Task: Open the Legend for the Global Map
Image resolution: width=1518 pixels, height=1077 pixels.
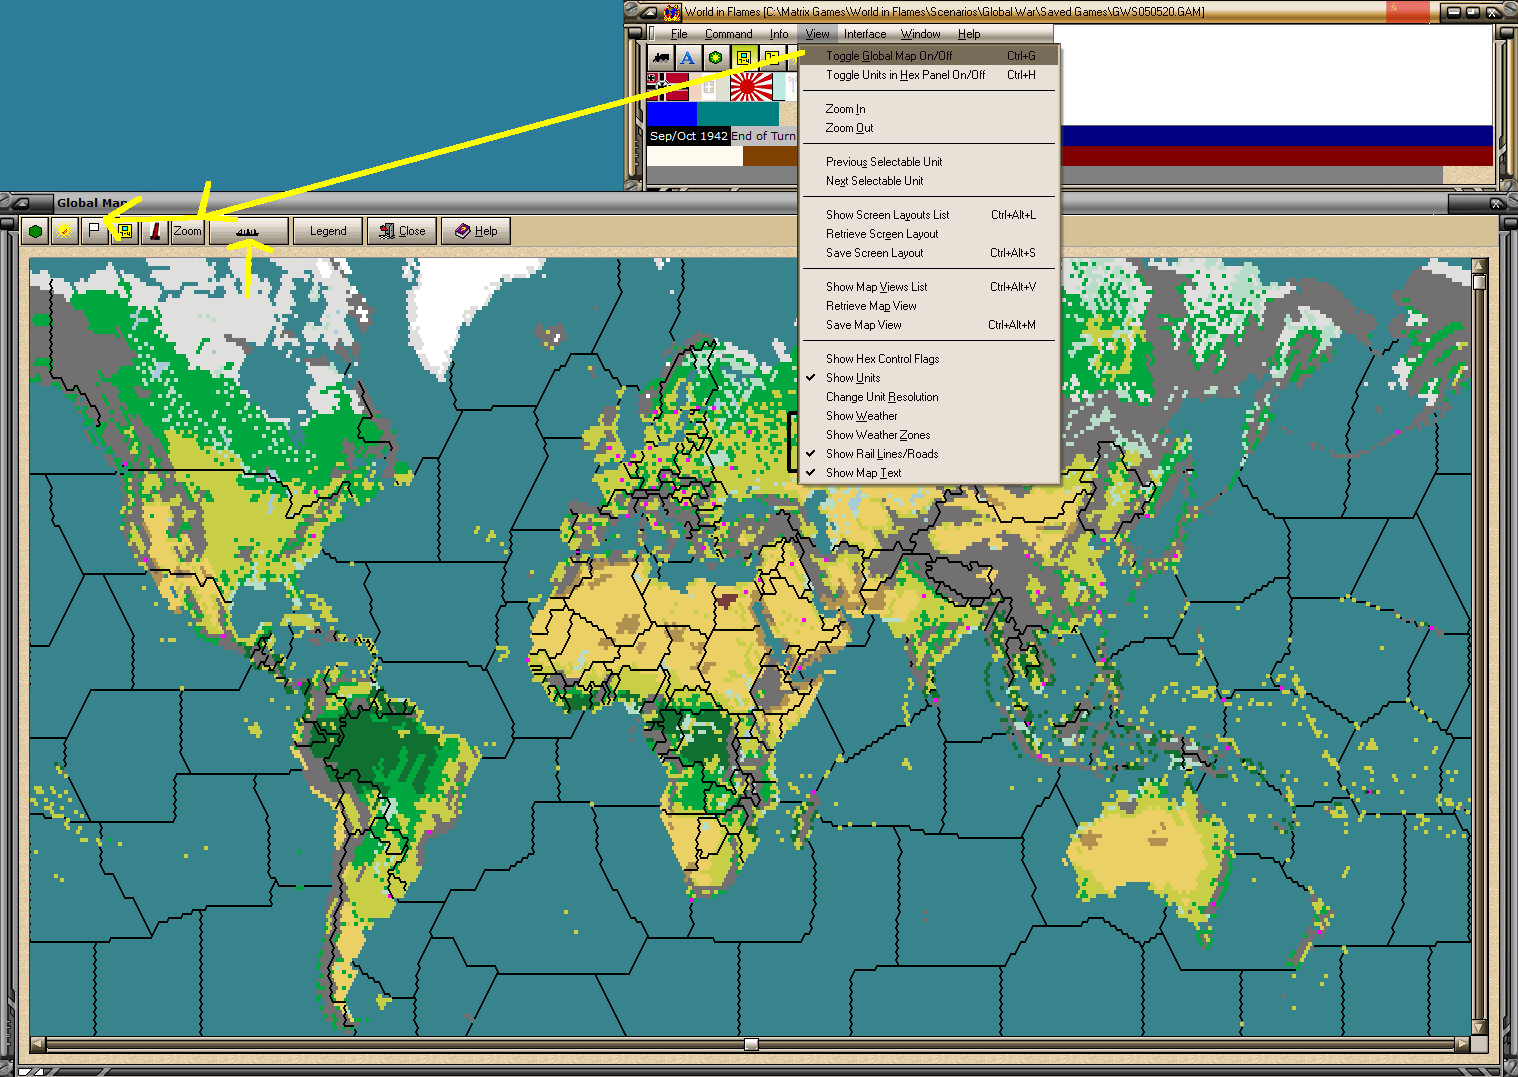Action: [328, 231]
